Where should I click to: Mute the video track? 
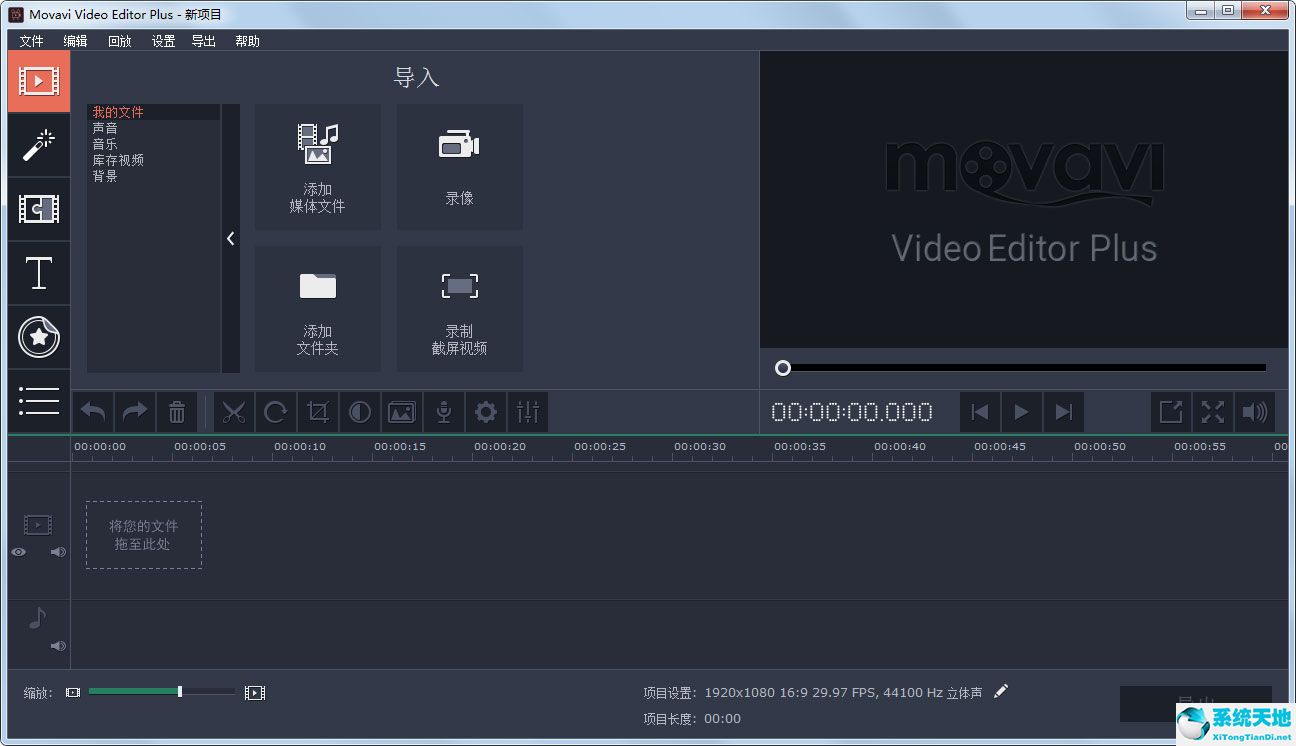tap(58, 552)
